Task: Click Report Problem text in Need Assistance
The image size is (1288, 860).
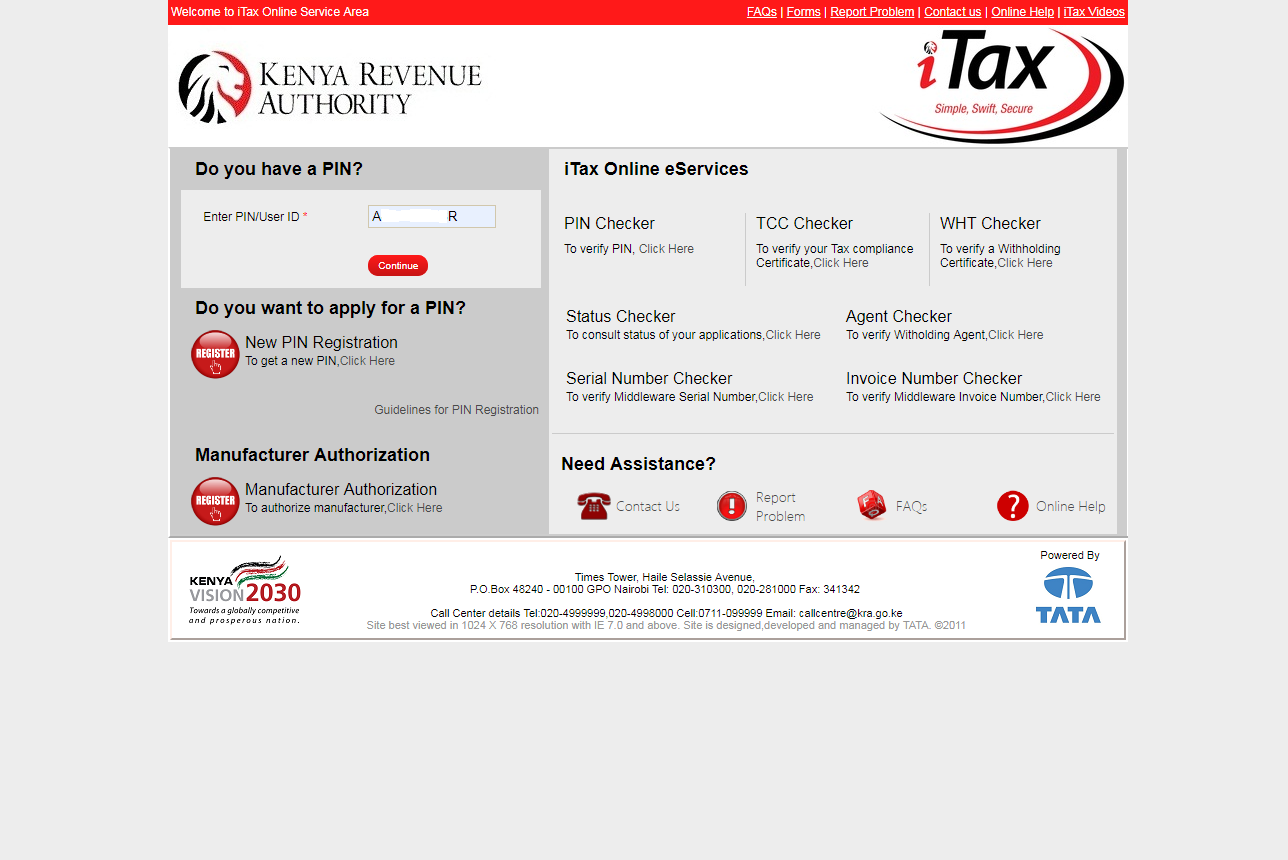Action: 780,506
